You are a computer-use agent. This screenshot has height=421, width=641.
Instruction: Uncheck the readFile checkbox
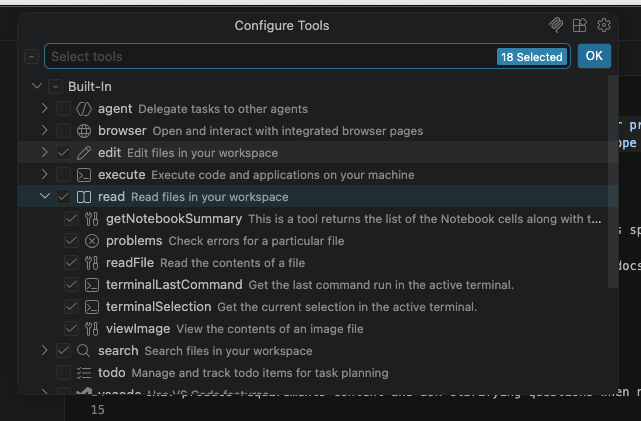tap(72, 263)
